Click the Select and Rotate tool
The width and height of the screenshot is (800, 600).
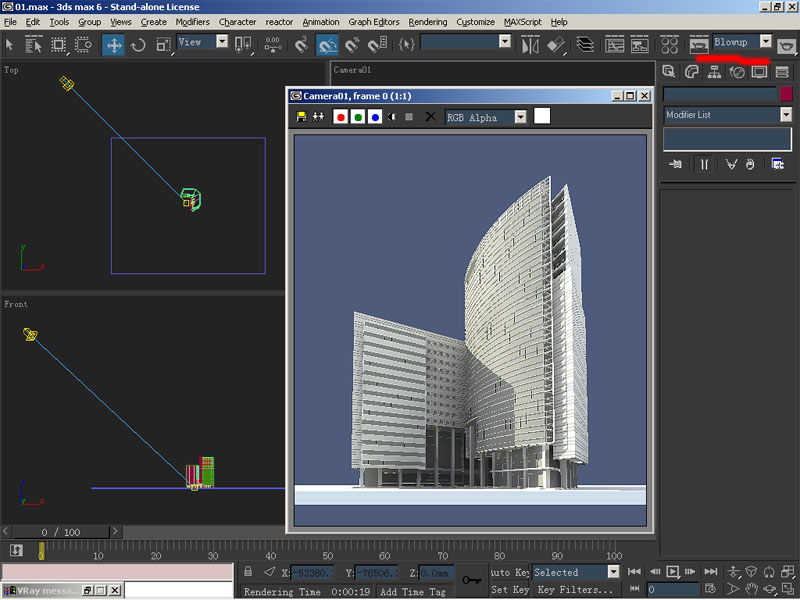click(x=139, y=45)
